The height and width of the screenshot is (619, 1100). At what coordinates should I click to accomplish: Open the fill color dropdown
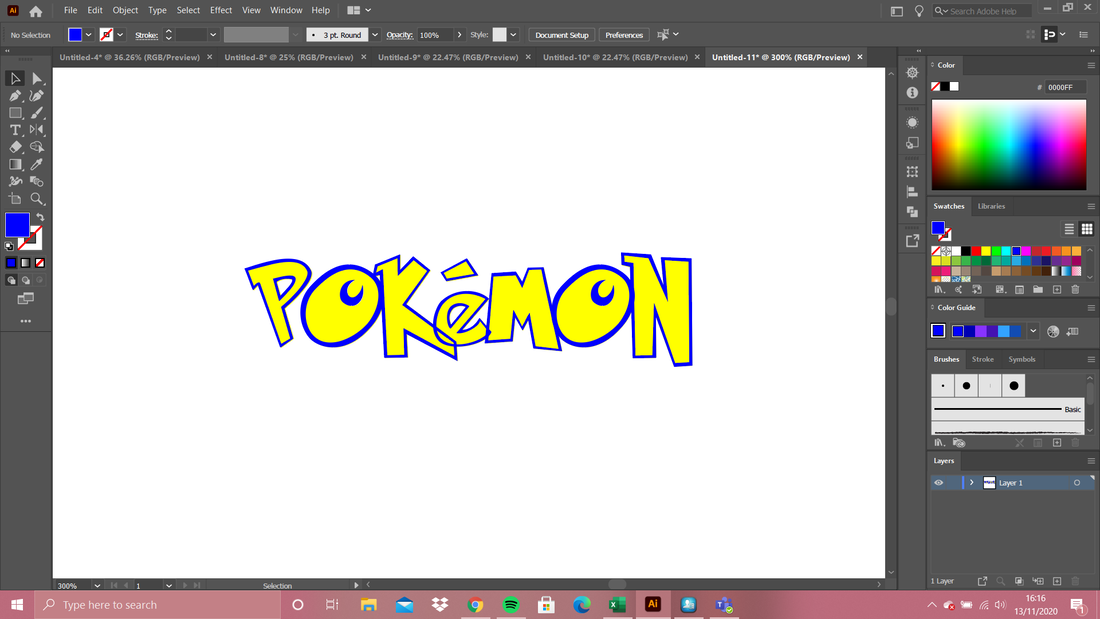pyautogui.click(x=88, y=34)
